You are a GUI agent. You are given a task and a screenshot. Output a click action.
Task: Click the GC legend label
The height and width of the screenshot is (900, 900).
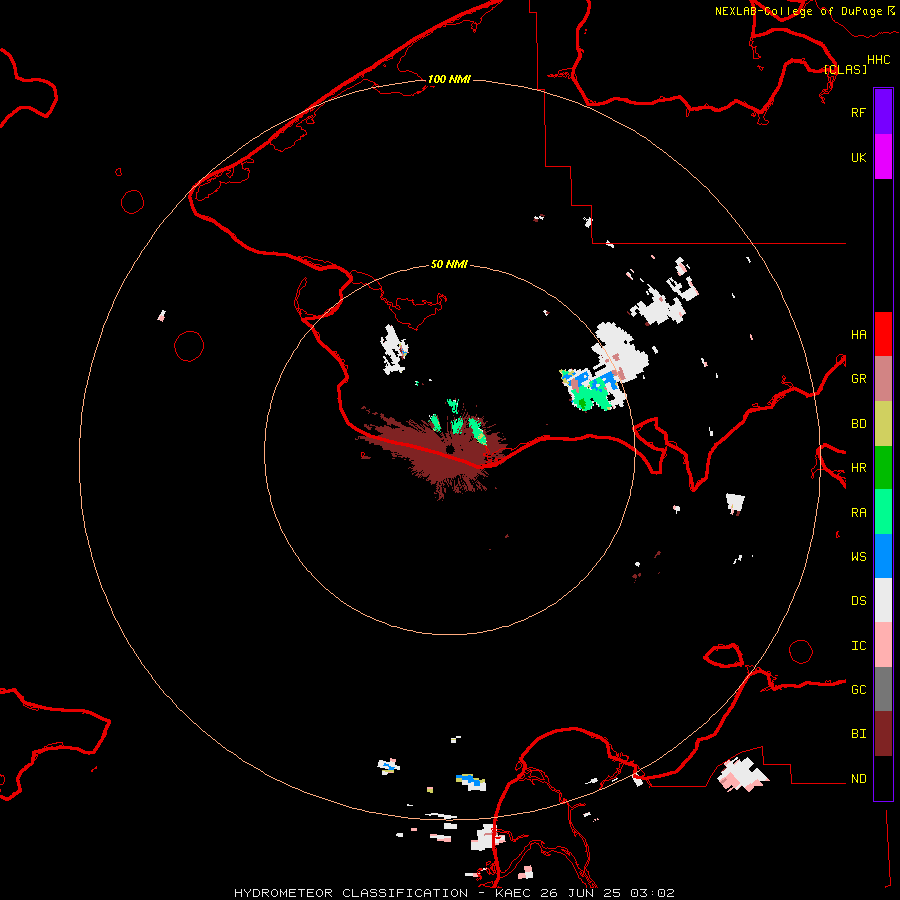pos(858,689)
